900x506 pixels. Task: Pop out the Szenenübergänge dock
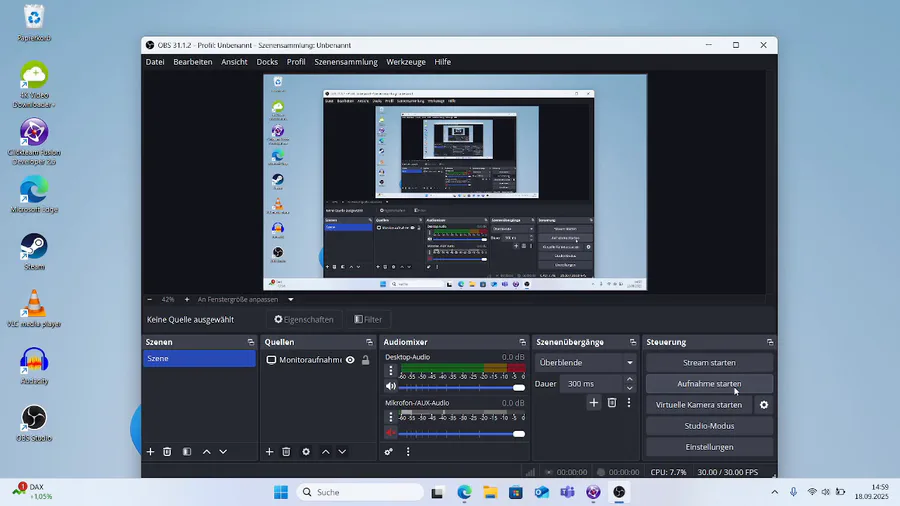[633, 342]
